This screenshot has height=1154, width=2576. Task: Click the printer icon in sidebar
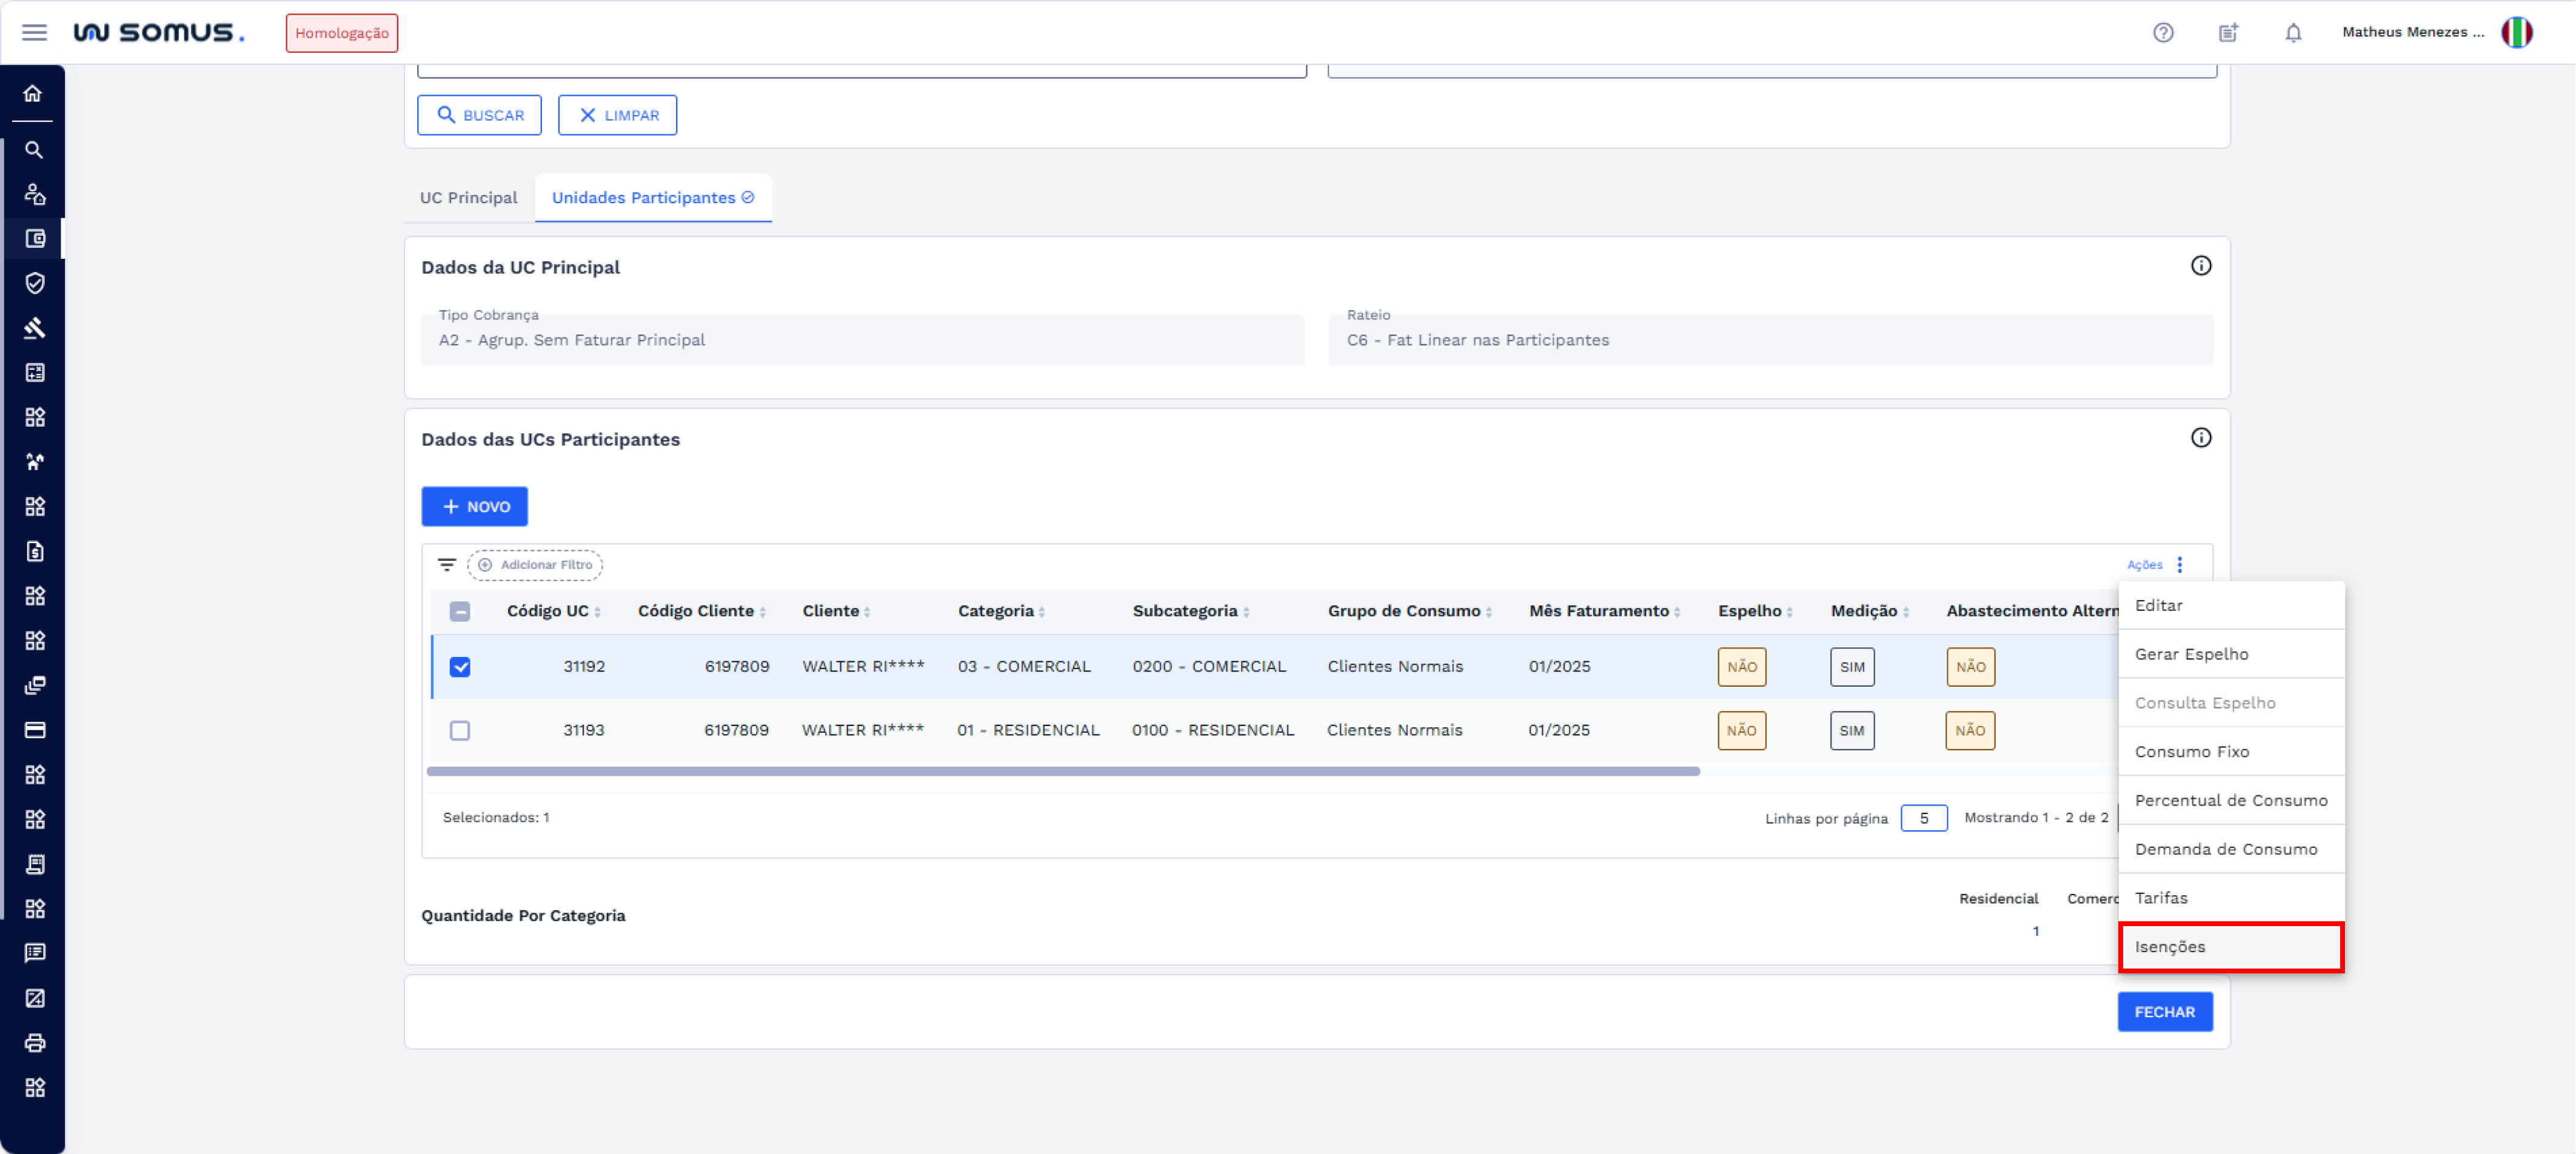34,1042
